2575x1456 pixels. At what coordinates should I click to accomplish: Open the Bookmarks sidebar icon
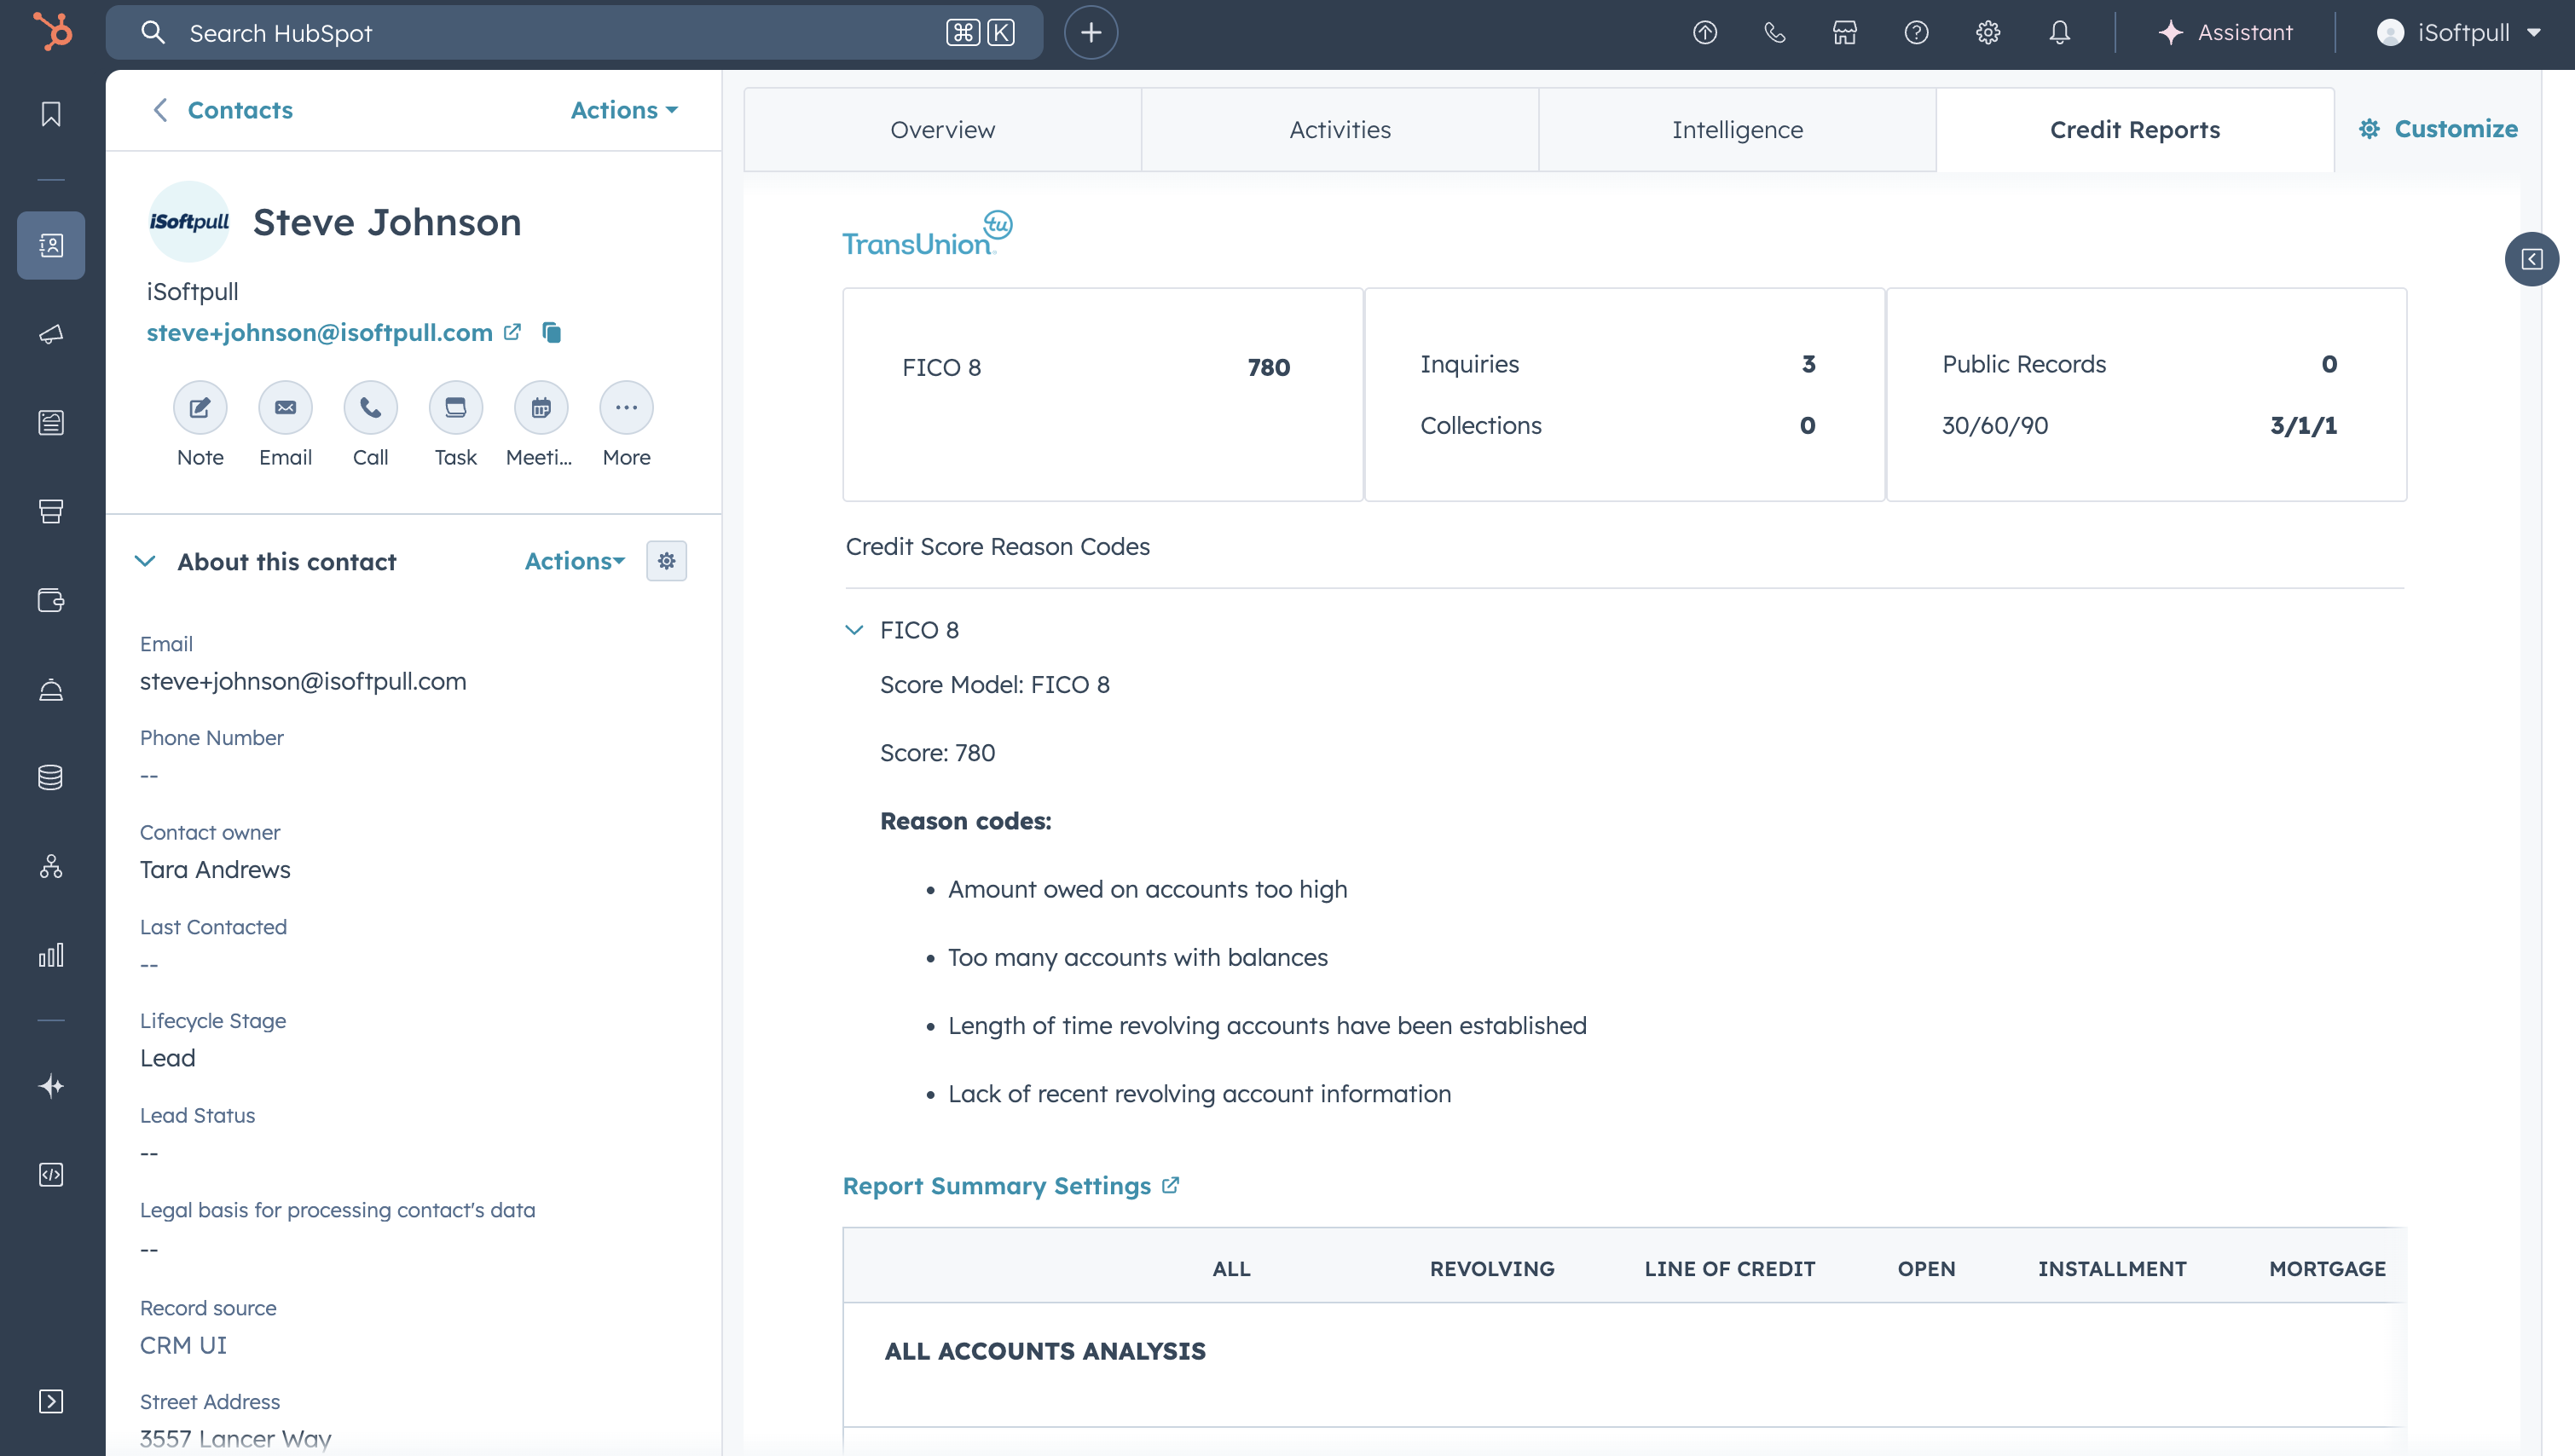(x=51, y=114)
